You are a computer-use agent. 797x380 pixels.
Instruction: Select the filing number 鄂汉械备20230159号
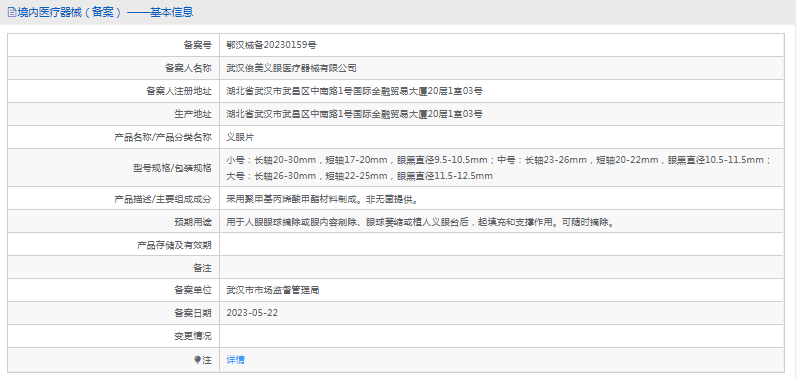[x=271, y=45]
